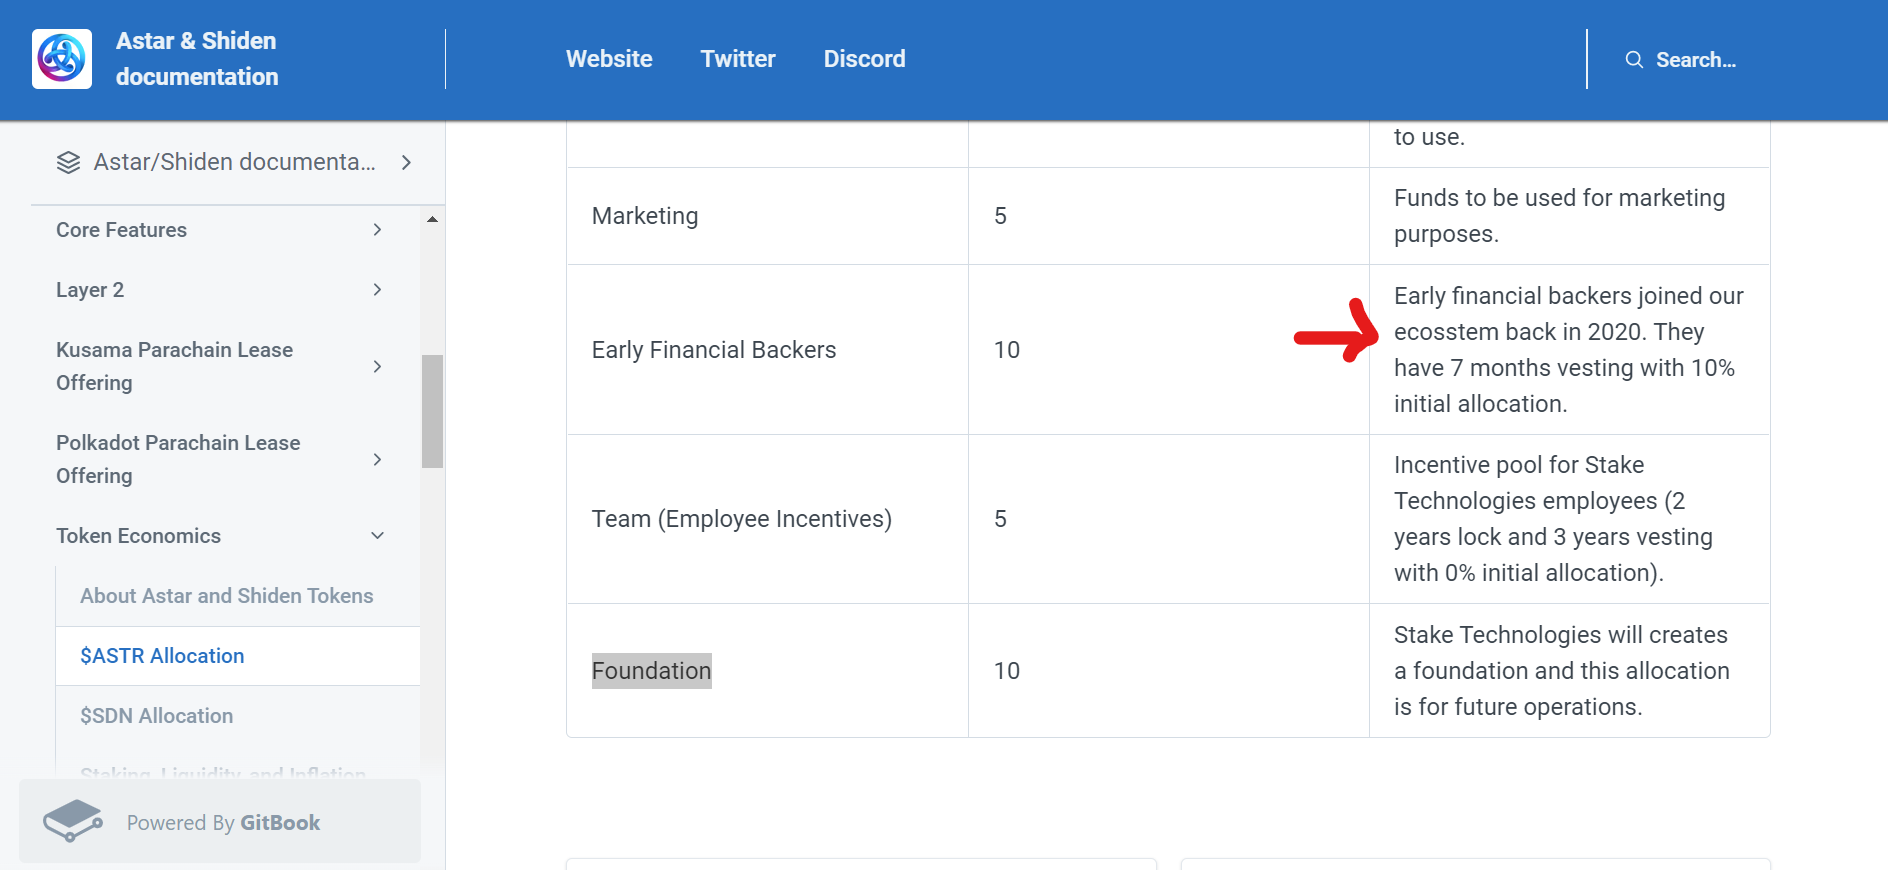Click the search magnifier icon
This screenshot has height=870, width=1888.
click(x=1634, y=60)
